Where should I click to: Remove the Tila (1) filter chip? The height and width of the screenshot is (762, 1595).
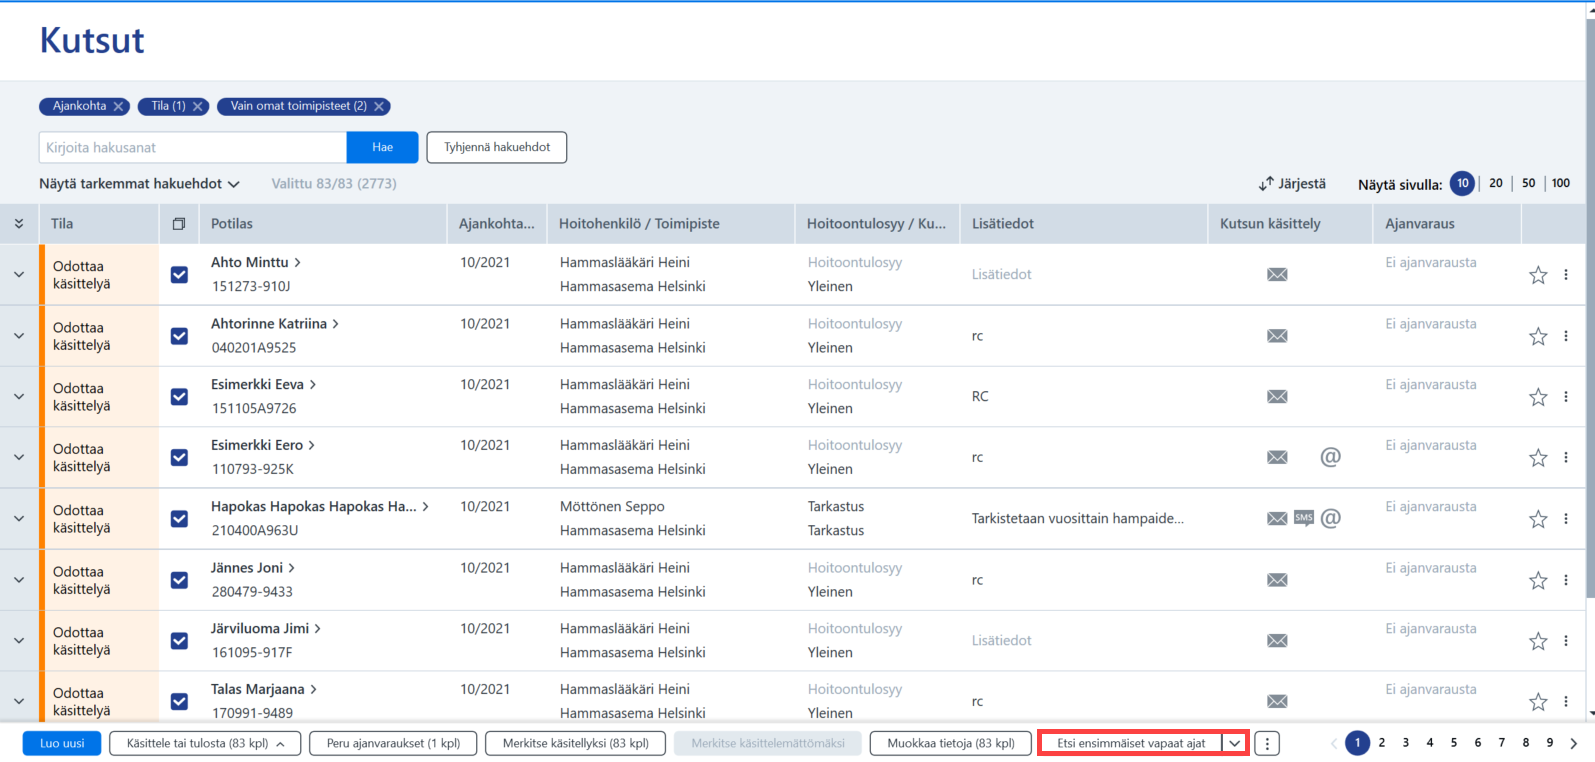[x=197, y=106]
